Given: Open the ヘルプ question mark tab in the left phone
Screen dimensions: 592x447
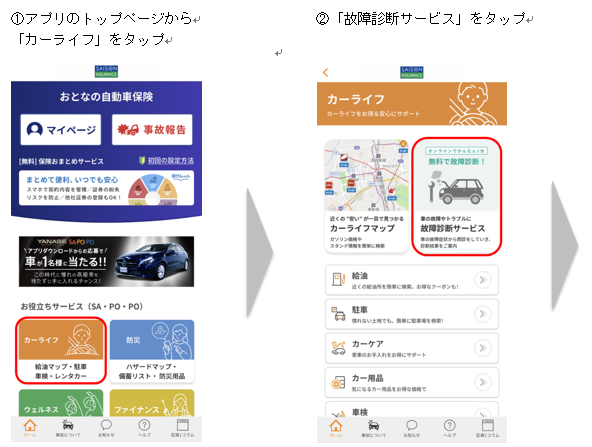Looking at the screenshot, I should (144, 428).
